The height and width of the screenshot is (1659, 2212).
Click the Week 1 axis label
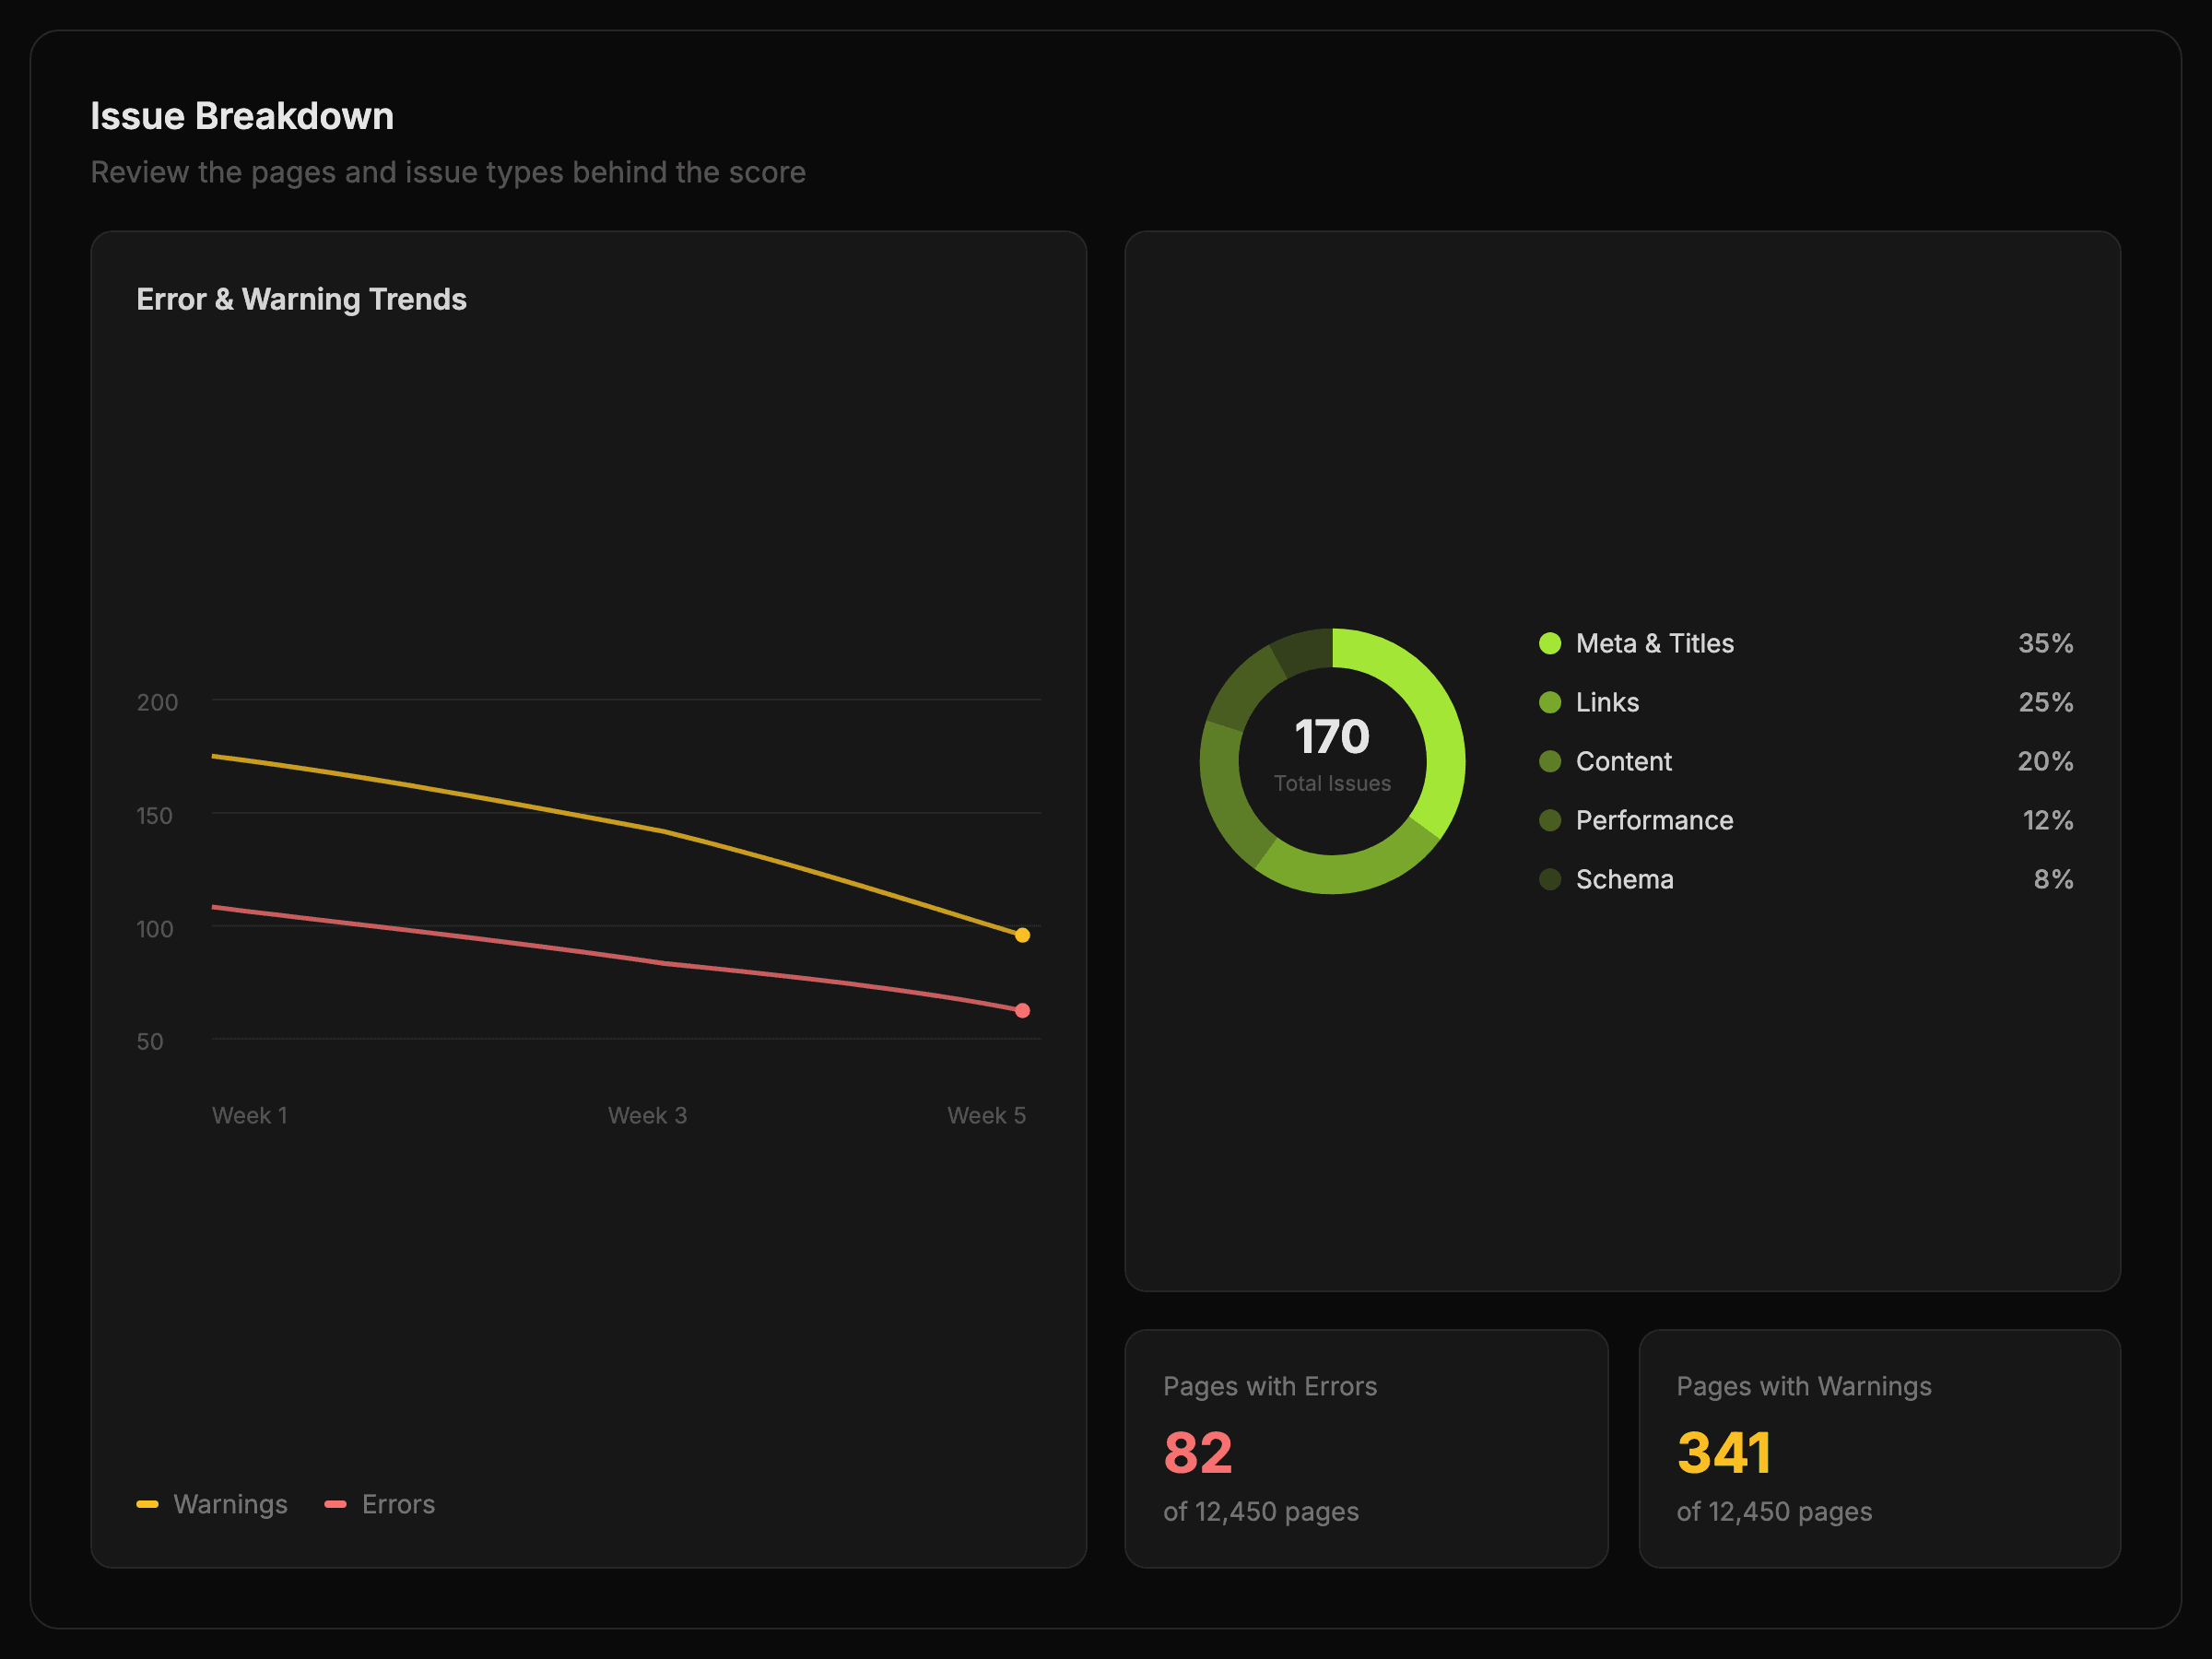[x=250, y=1115]
